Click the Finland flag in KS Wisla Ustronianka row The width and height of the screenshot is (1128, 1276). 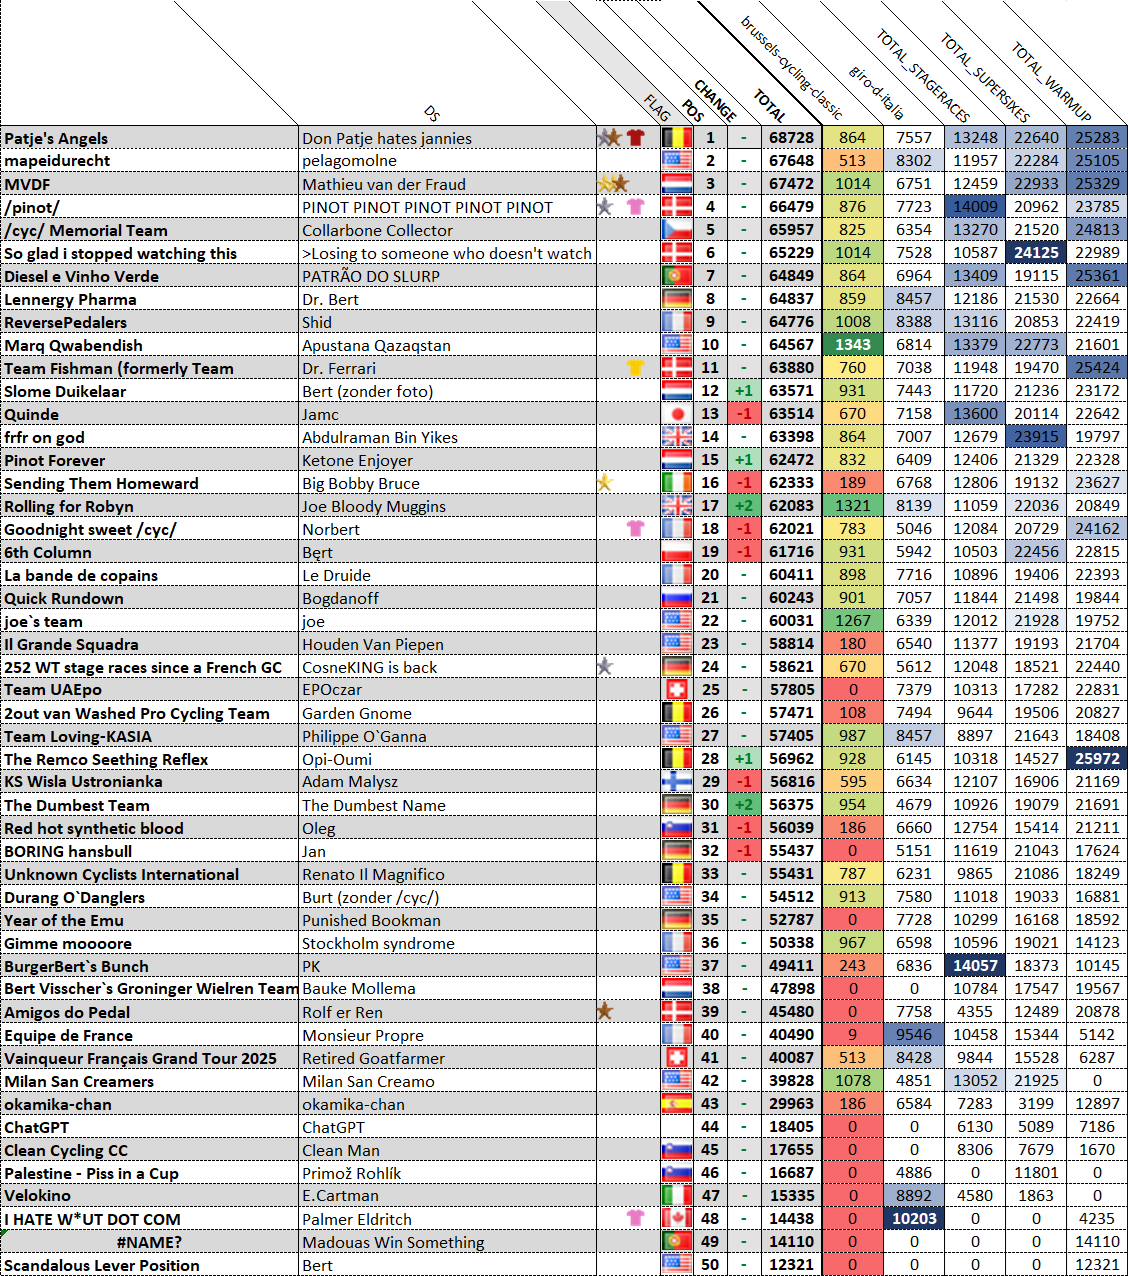click(x=677, y=782)
